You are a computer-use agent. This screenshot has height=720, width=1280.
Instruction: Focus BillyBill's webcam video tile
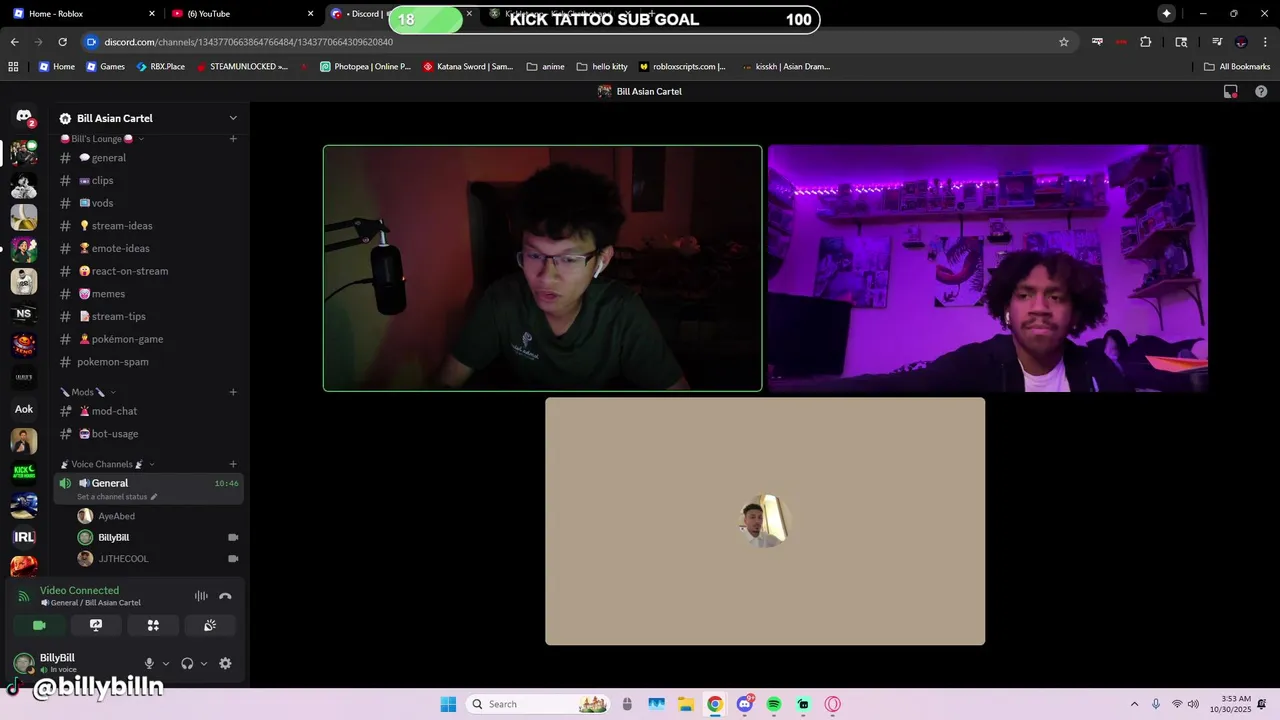pyautogui.click(x=542, y=268)
